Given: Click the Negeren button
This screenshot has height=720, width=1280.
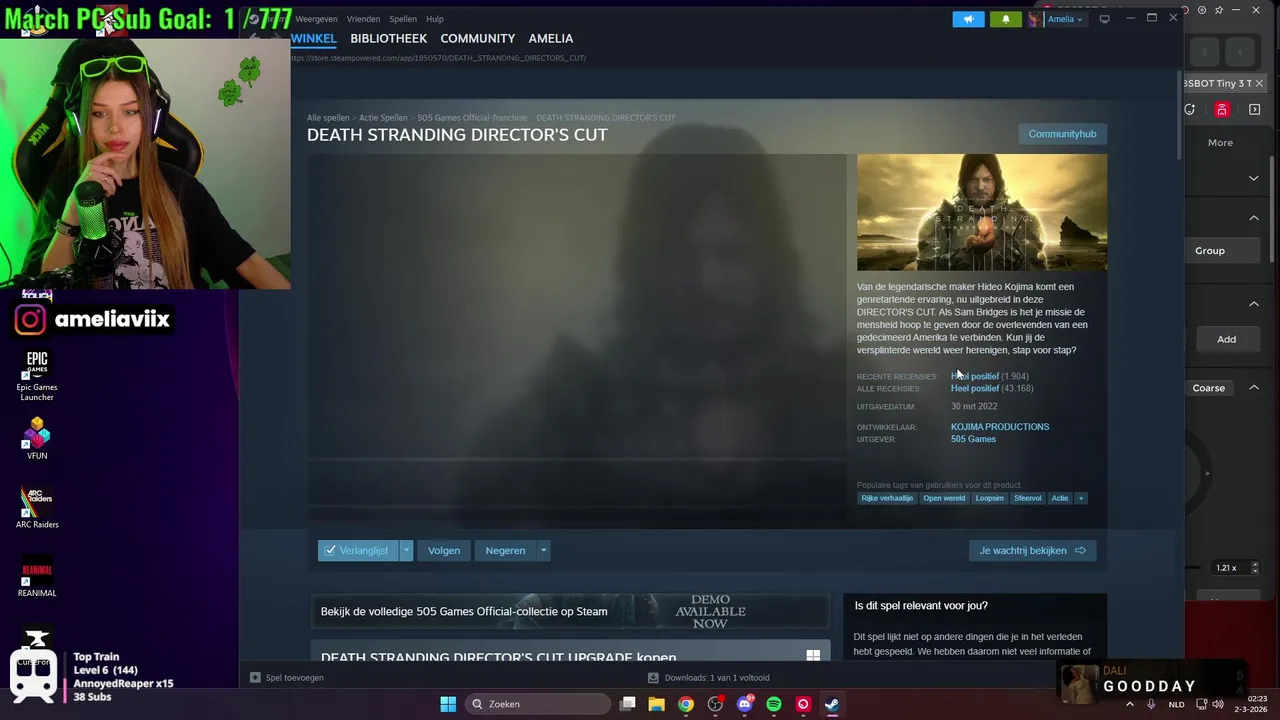Looking at the screenshot, I should click(505, 551).
